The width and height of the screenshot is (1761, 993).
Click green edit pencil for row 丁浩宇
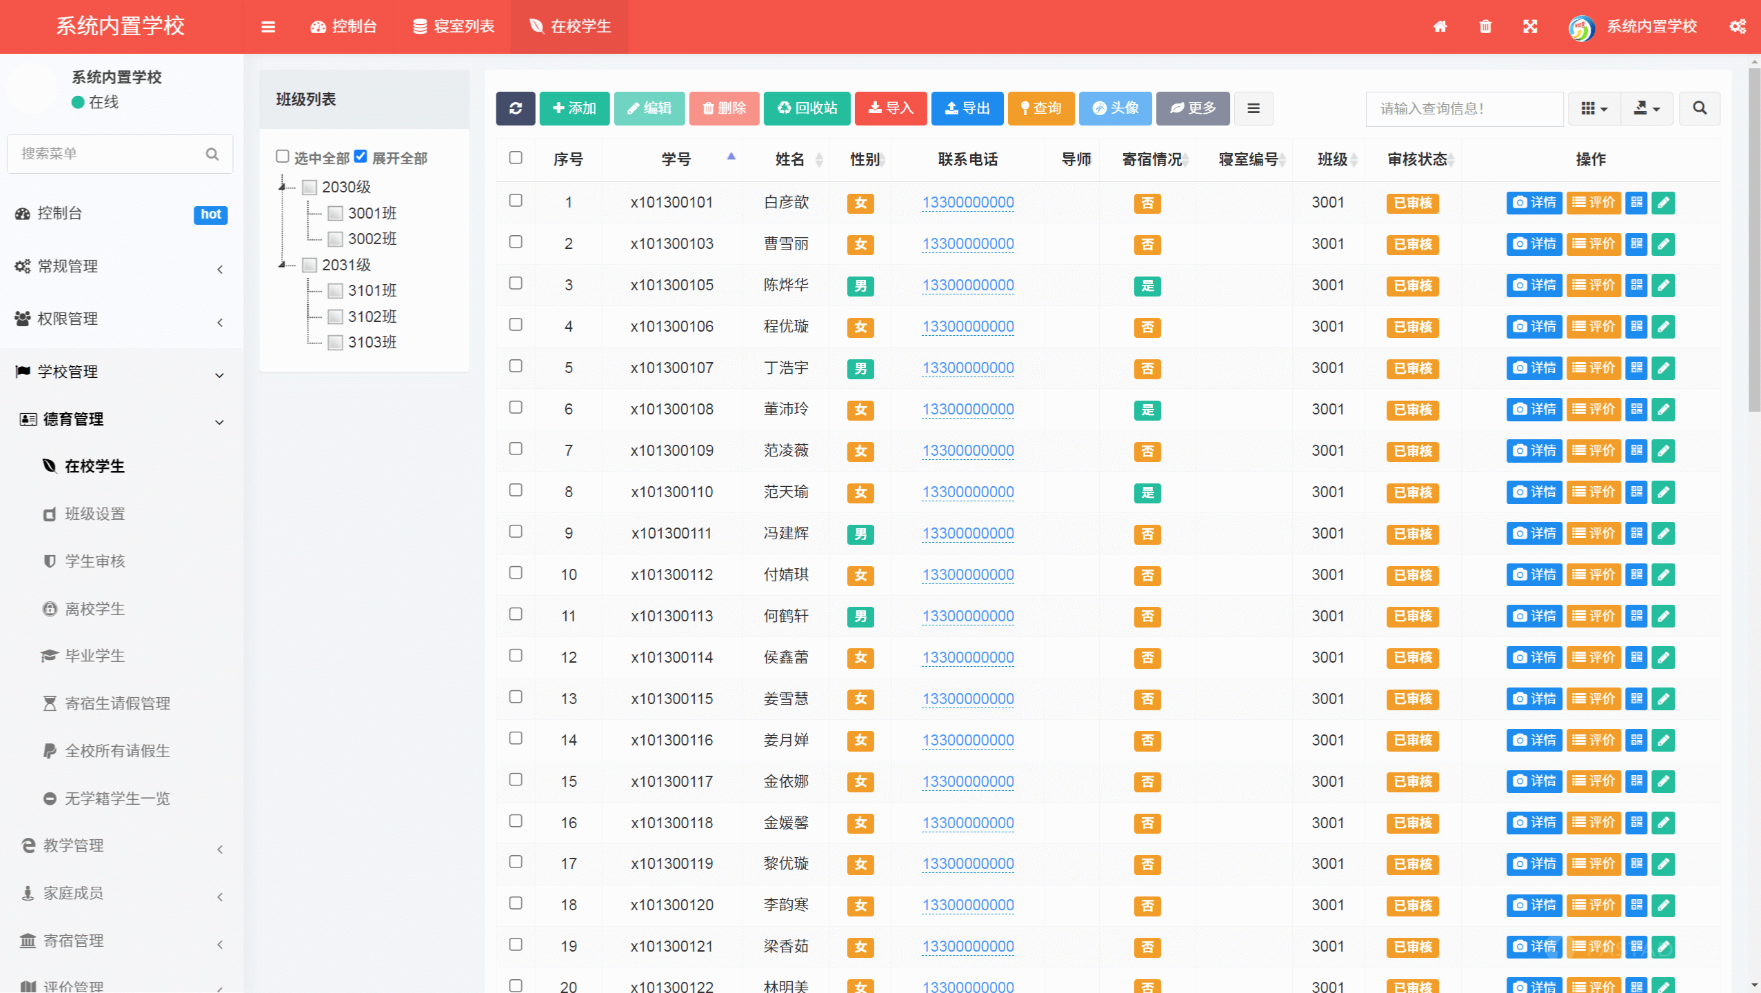click(x=1663, y=368)
